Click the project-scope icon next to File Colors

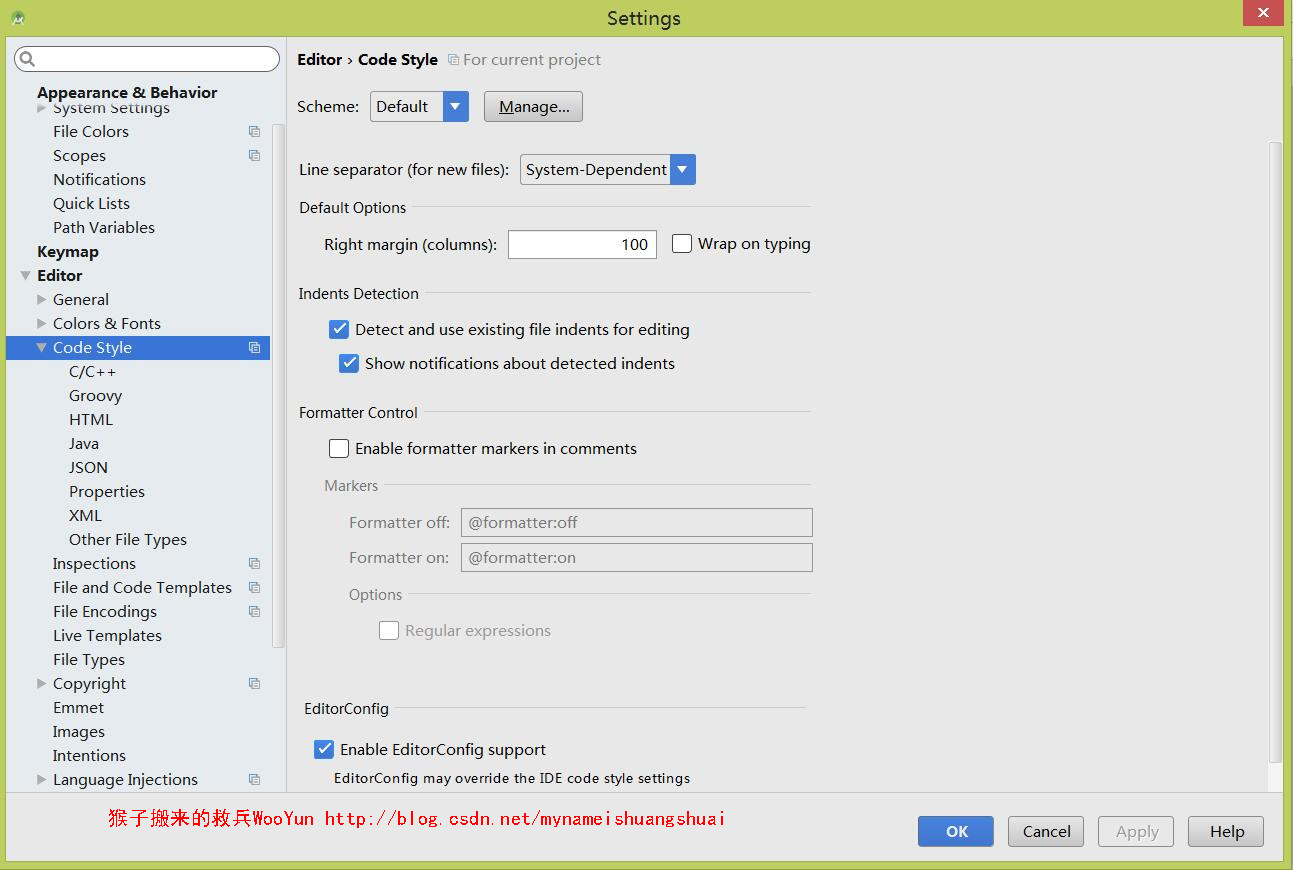(x=254, y=132)
